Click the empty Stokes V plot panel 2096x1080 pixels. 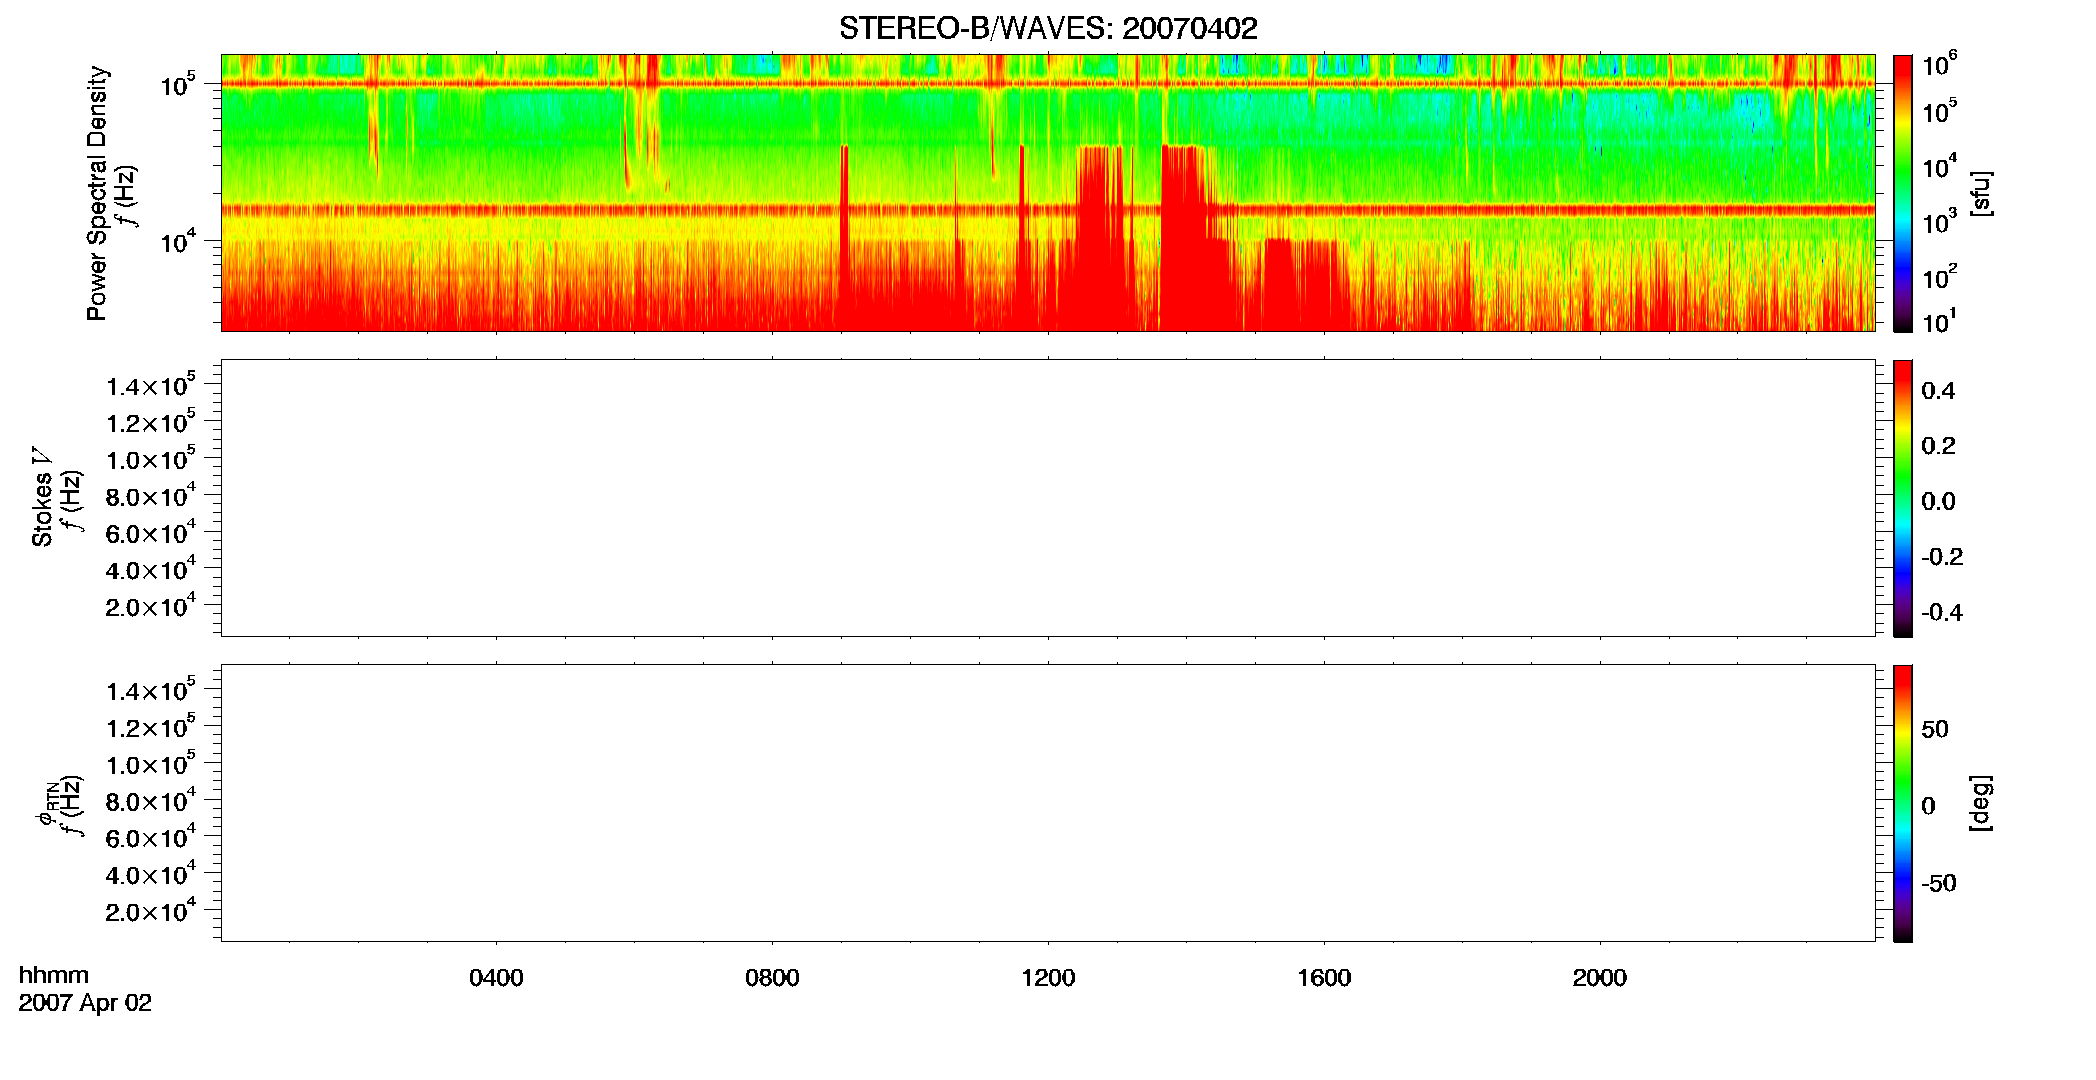coord(1048,498)
